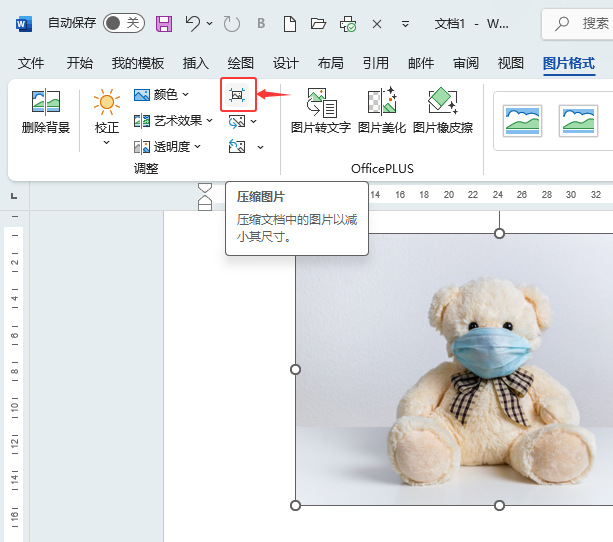Open the 视图 tab

click(511, 63)
